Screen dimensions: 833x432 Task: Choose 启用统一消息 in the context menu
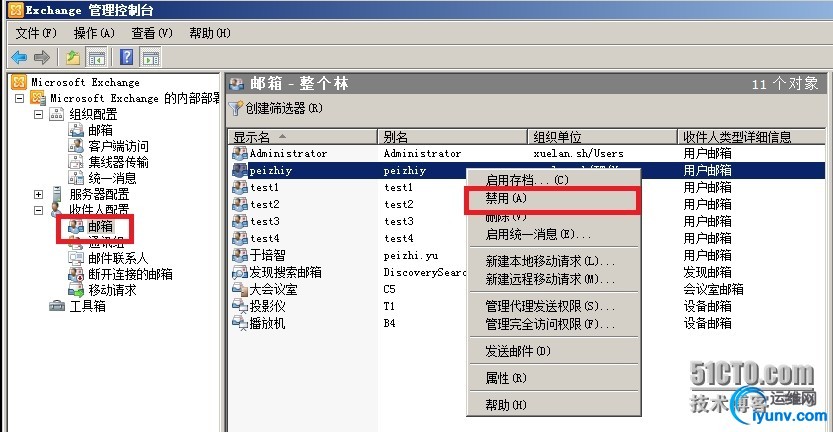point(554,234)
